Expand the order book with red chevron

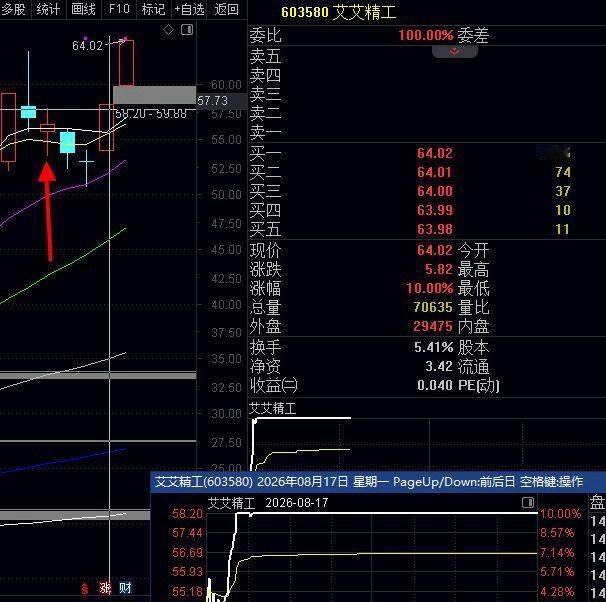454,52
